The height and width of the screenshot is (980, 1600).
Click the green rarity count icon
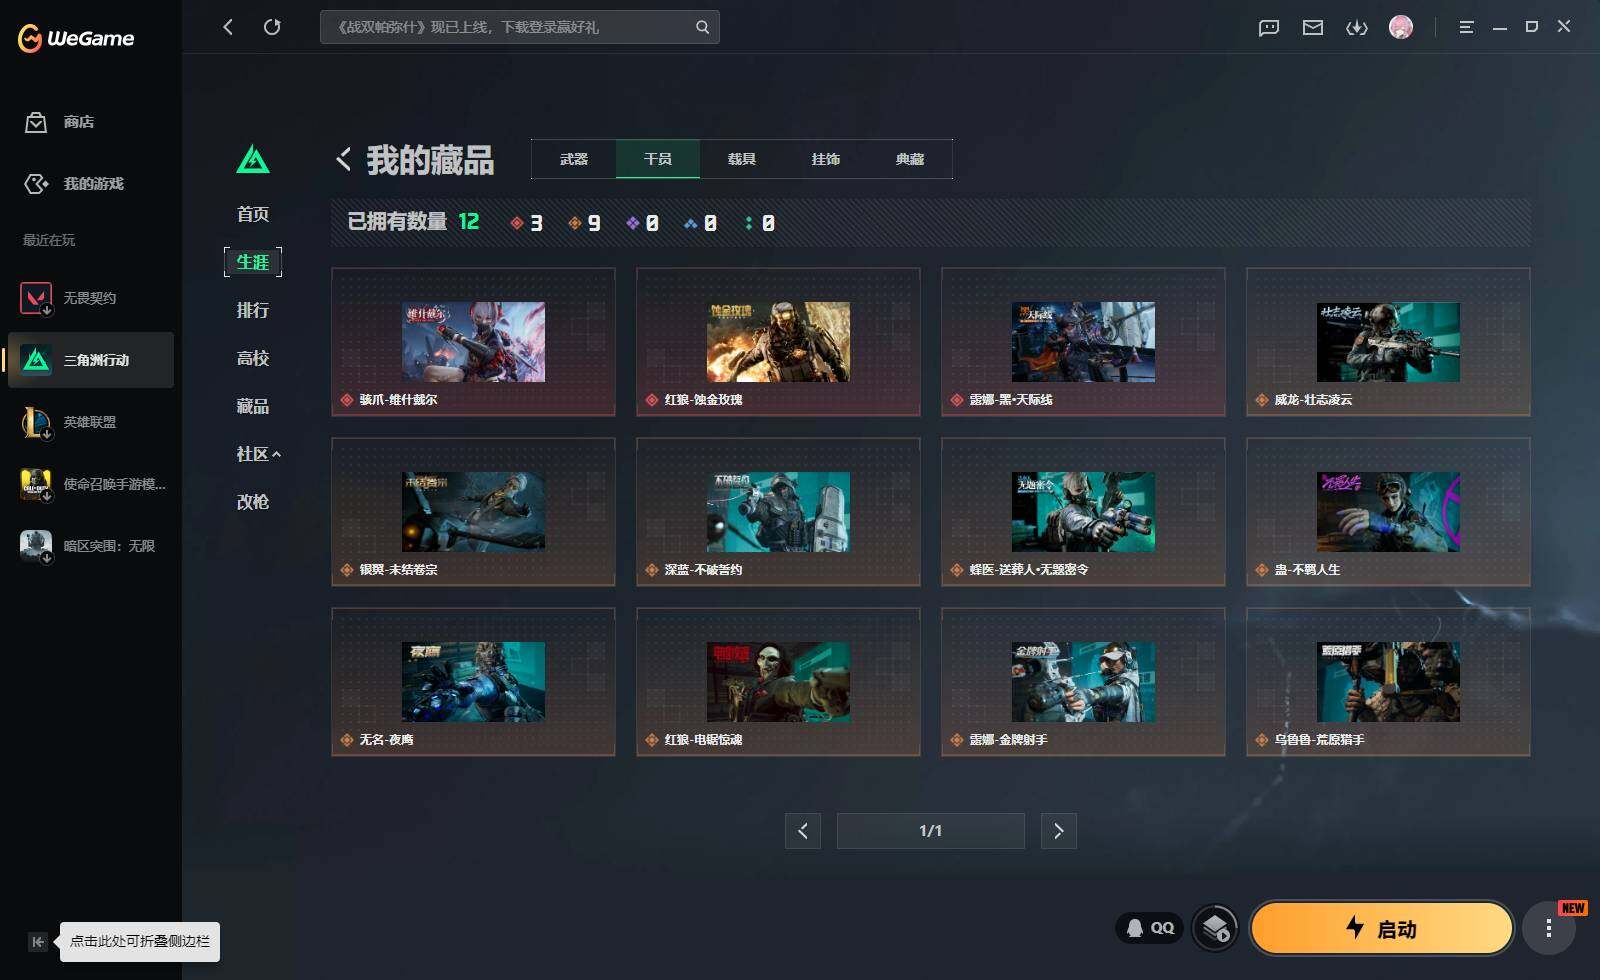coord(749,223)
